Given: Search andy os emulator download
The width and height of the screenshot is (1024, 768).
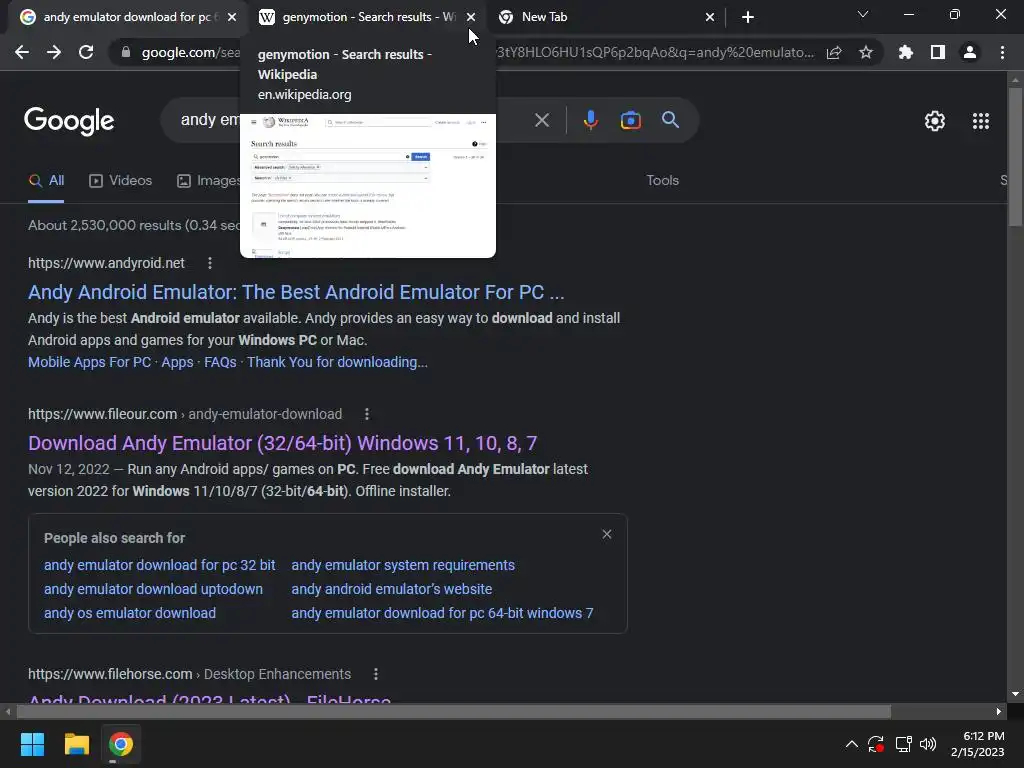Looking at the screenshot, I should 130,613.
